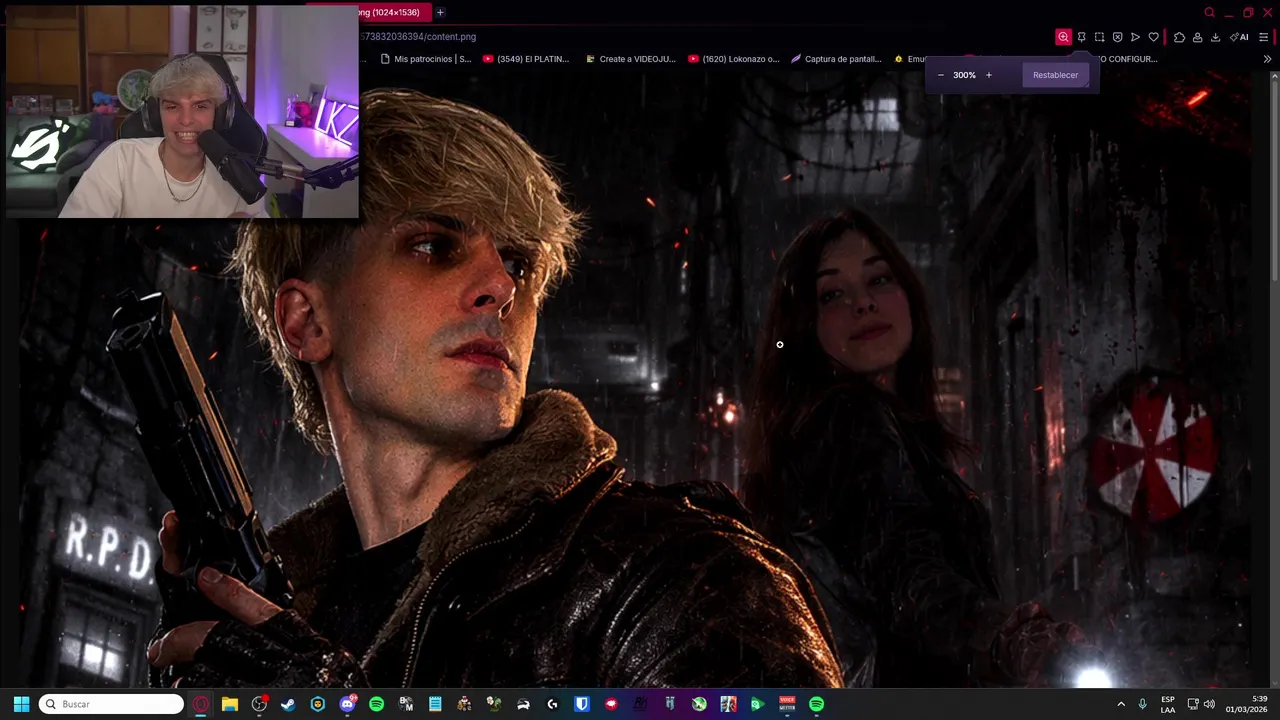This screenshot has width=1280, height=720.
Task: Open the extensions cube icon
Action: [1179, 37]
